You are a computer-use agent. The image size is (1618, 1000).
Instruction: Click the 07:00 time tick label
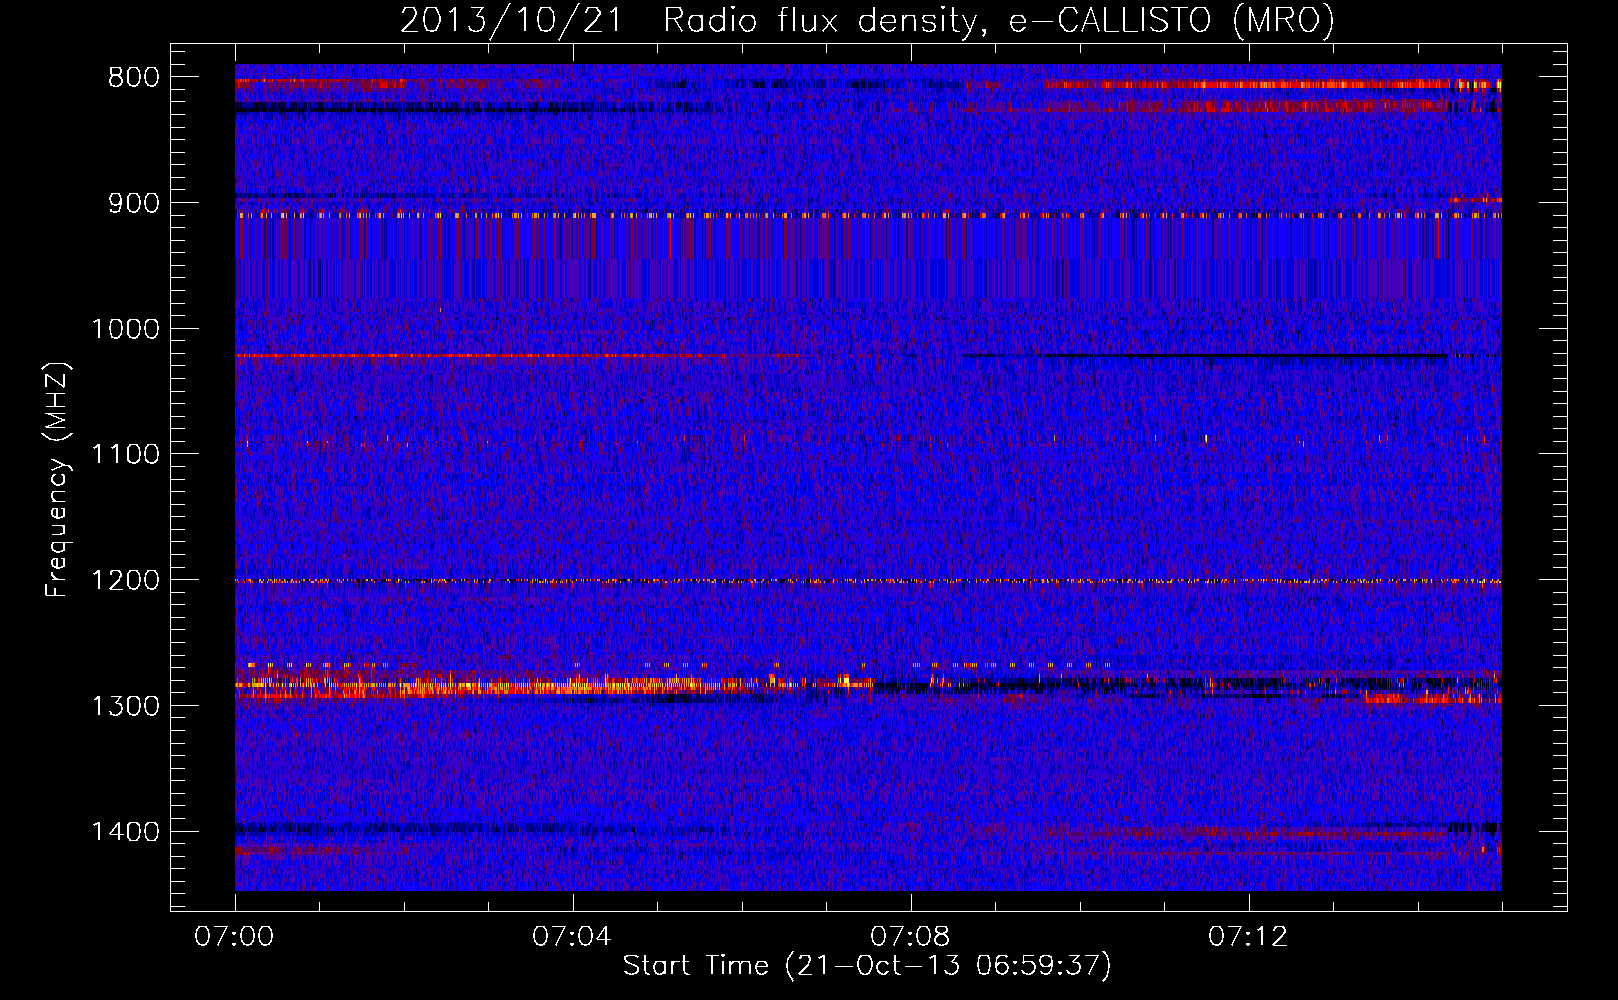(235, 937)
